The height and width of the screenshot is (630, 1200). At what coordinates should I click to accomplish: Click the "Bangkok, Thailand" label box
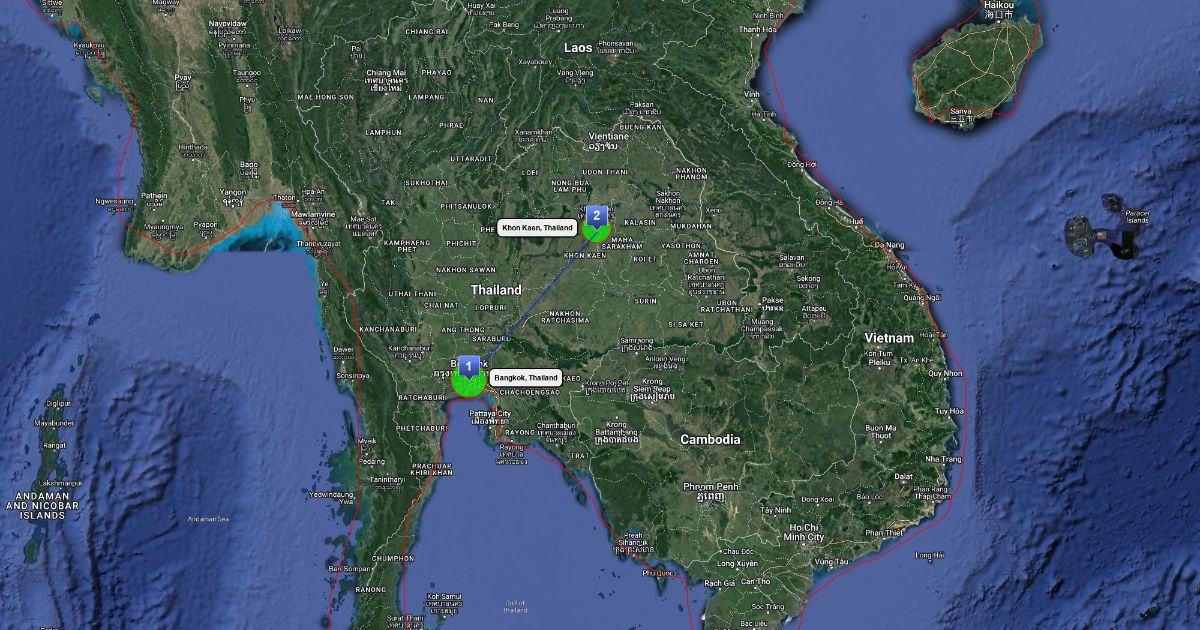(x=525, y=378)
